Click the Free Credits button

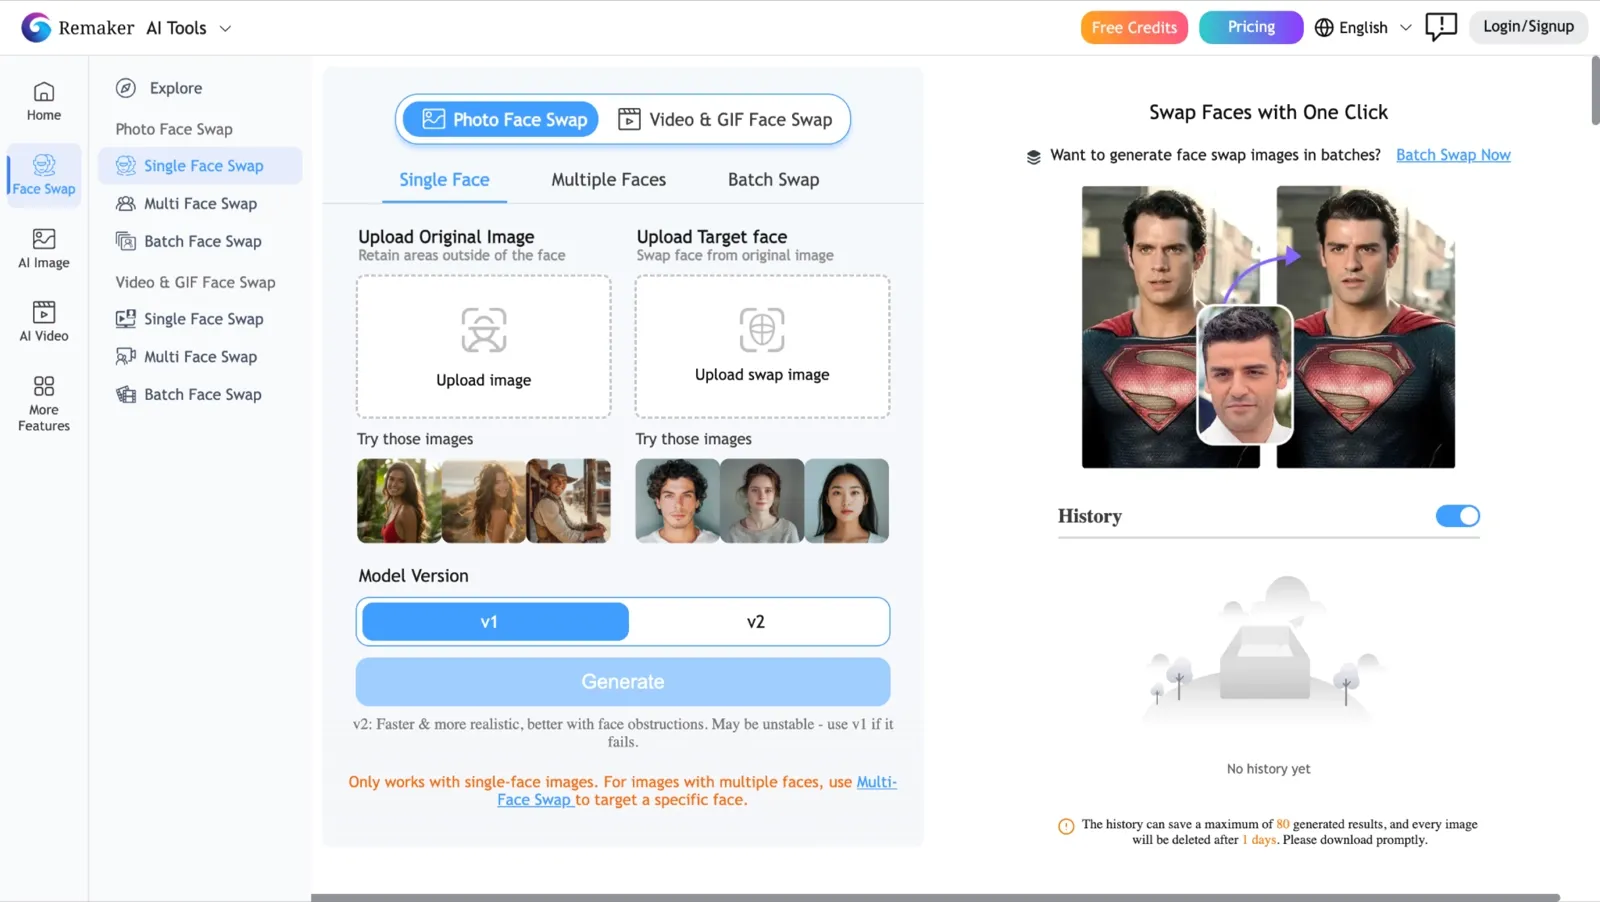1134,27
